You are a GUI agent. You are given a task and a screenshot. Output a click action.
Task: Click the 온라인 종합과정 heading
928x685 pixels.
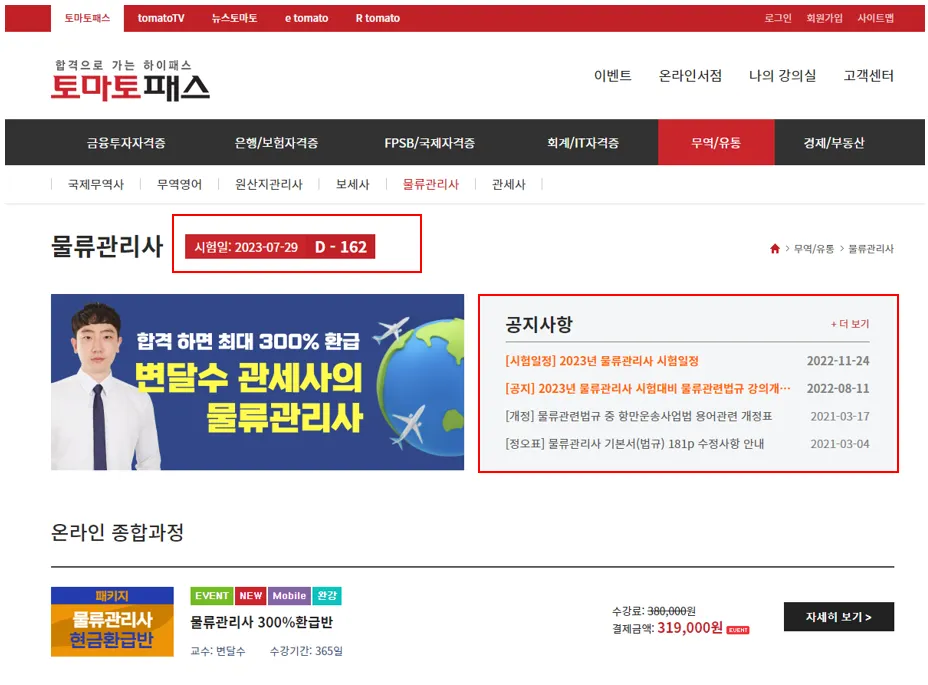[117, 532]
